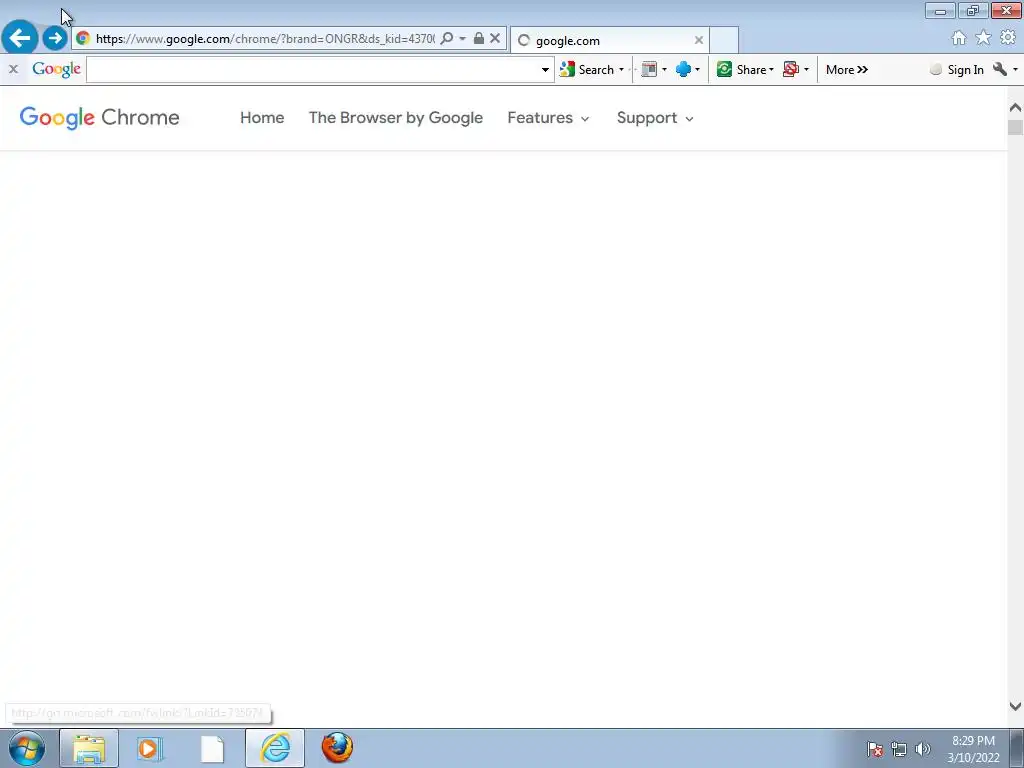This screenshot has width=1024, height=768.
Task: Click the Google logo on the toolbar
Action: click(x=56, y=69)
